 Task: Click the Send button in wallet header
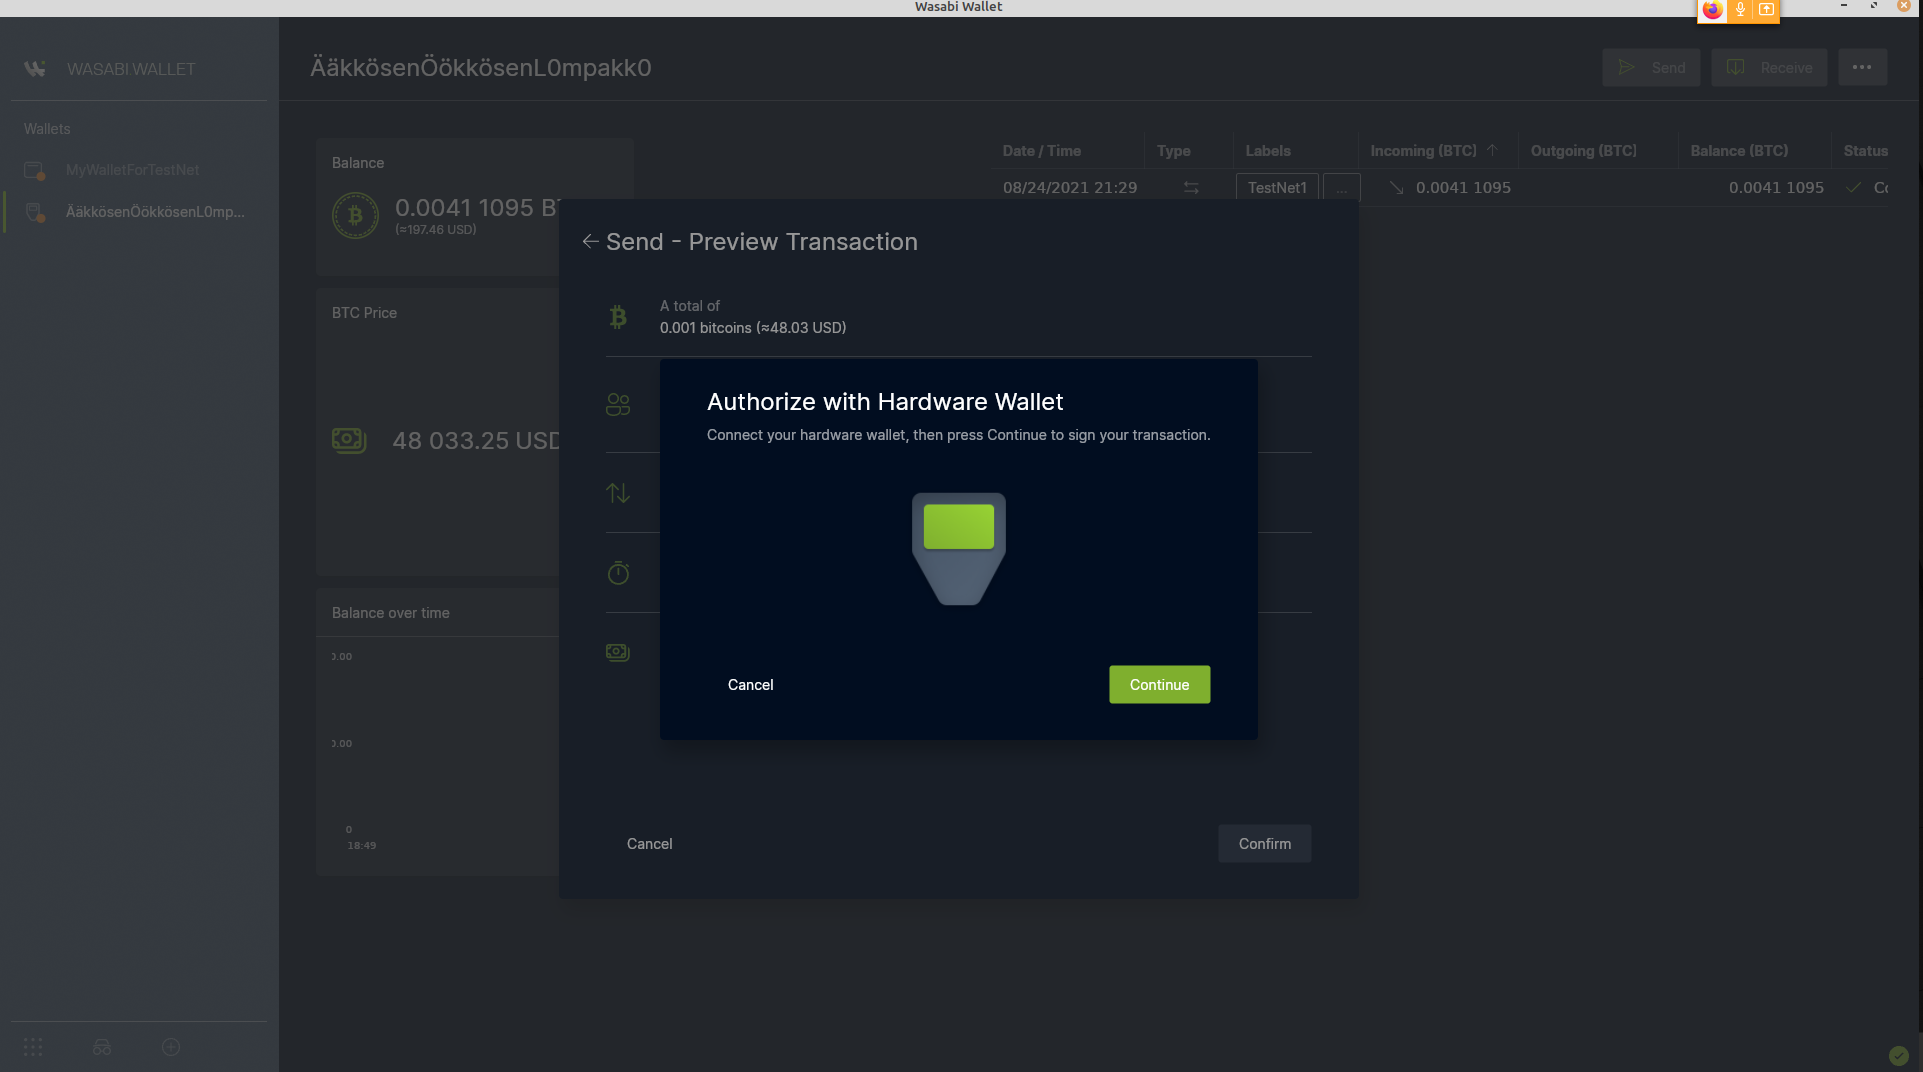pyautogui.click(x=1651, y=67)
